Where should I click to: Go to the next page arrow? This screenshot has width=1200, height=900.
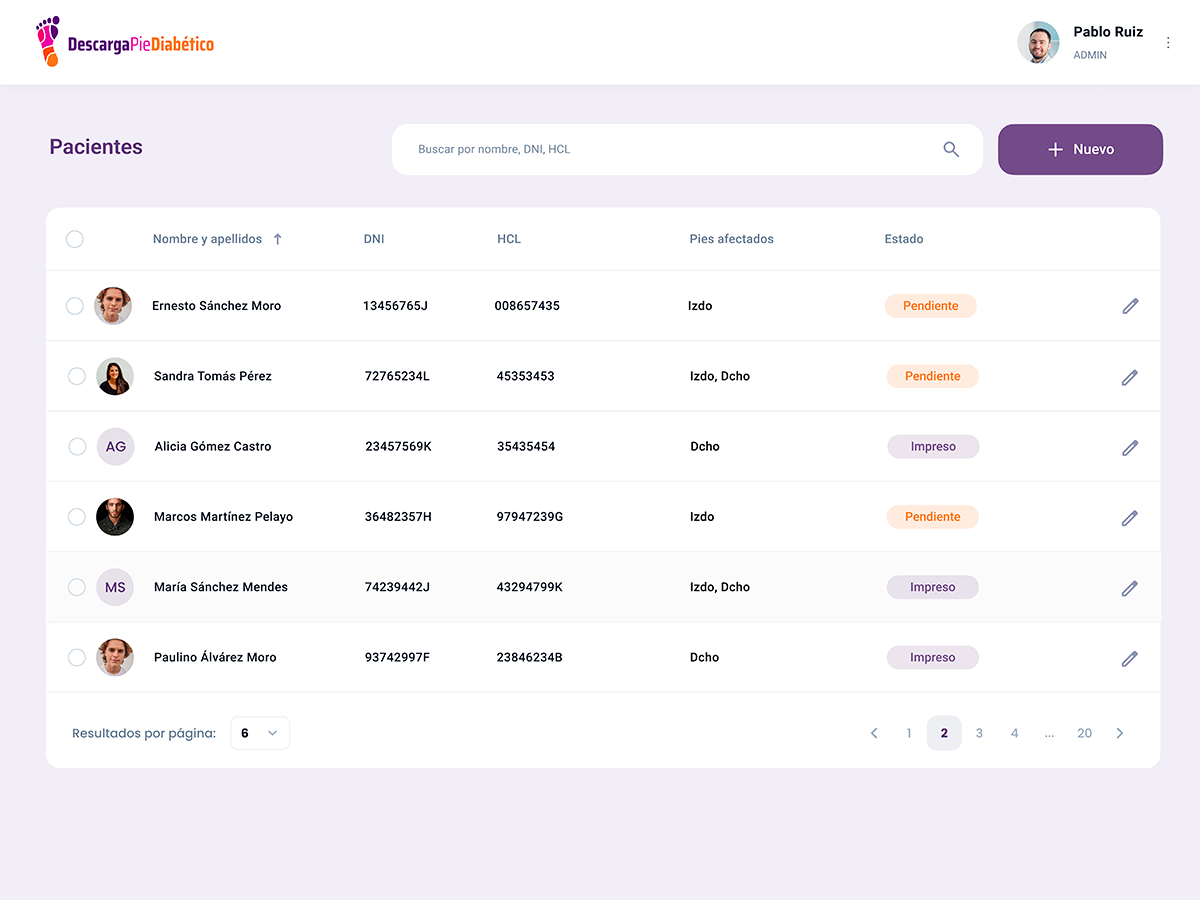tap(1119, 733)
